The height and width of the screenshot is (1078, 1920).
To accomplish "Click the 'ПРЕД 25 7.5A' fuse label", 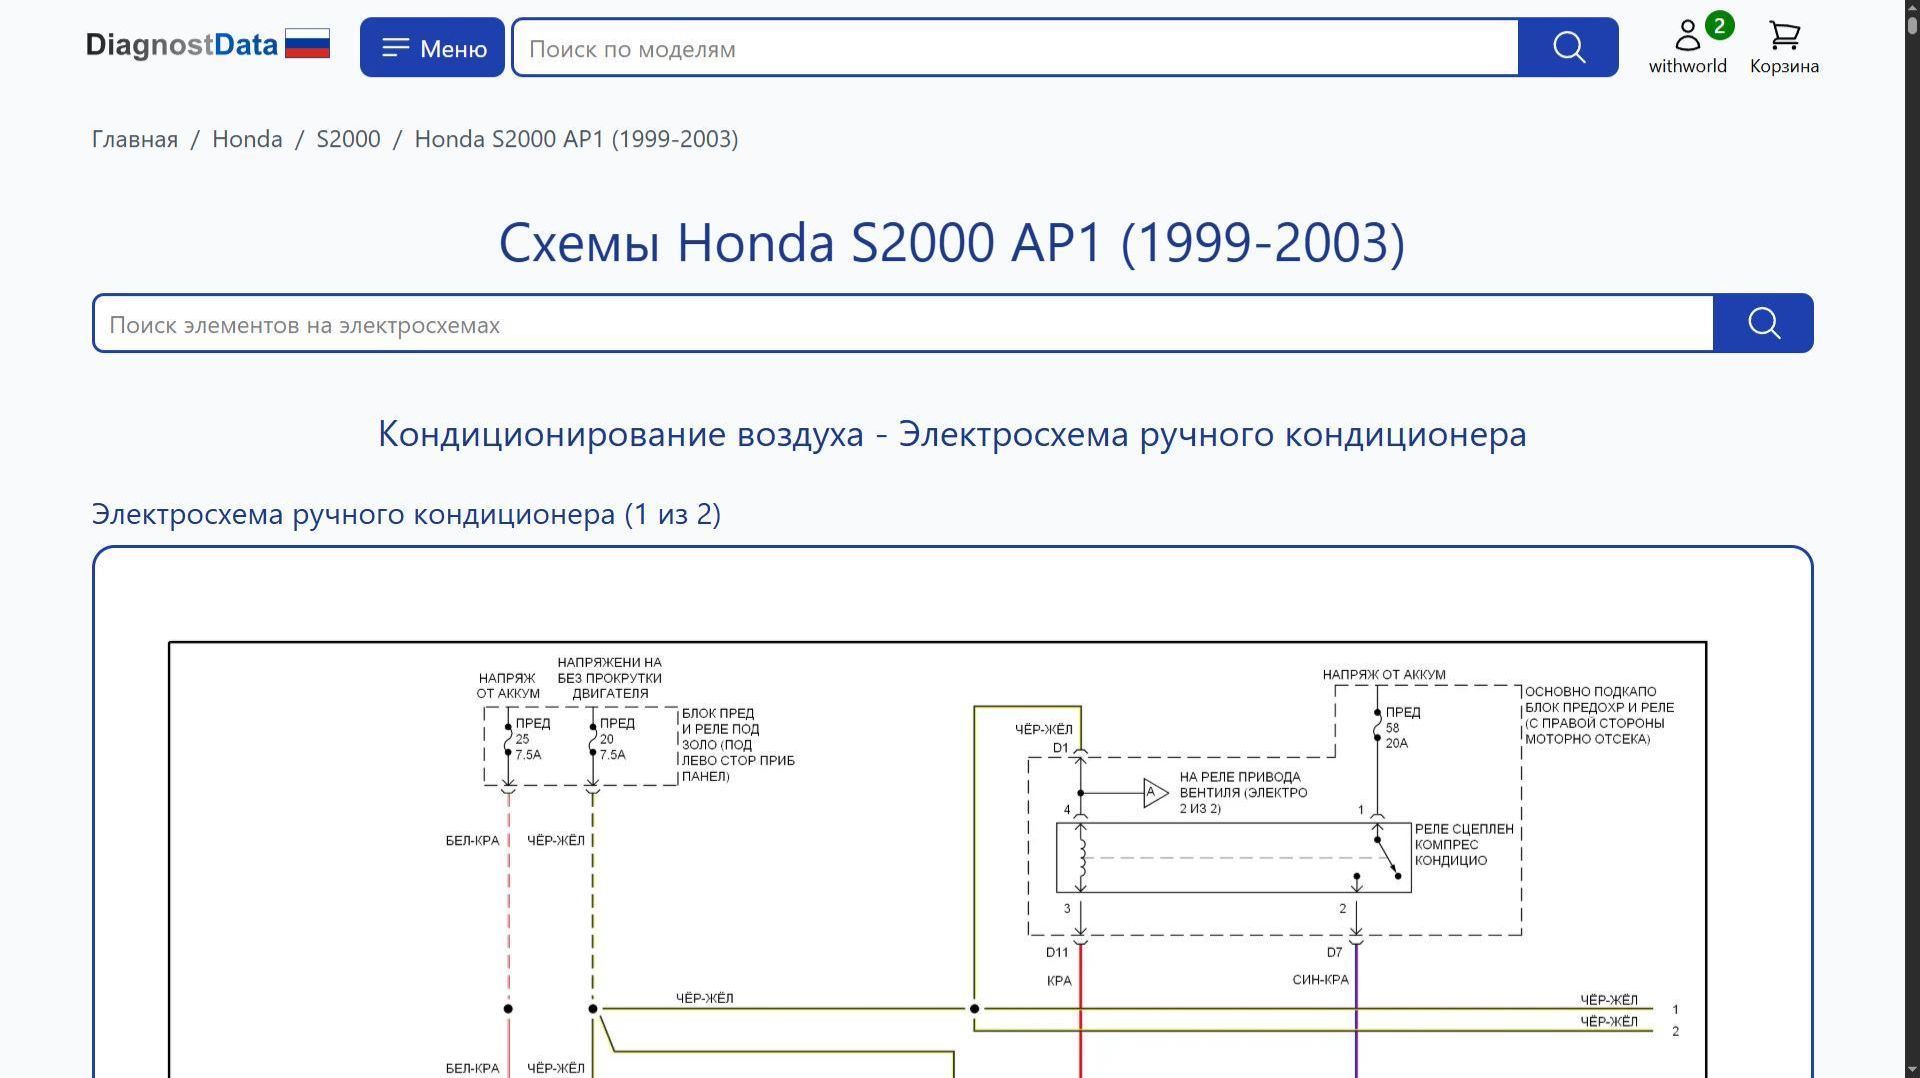I will pyautogui.click(x=532, y=739).
